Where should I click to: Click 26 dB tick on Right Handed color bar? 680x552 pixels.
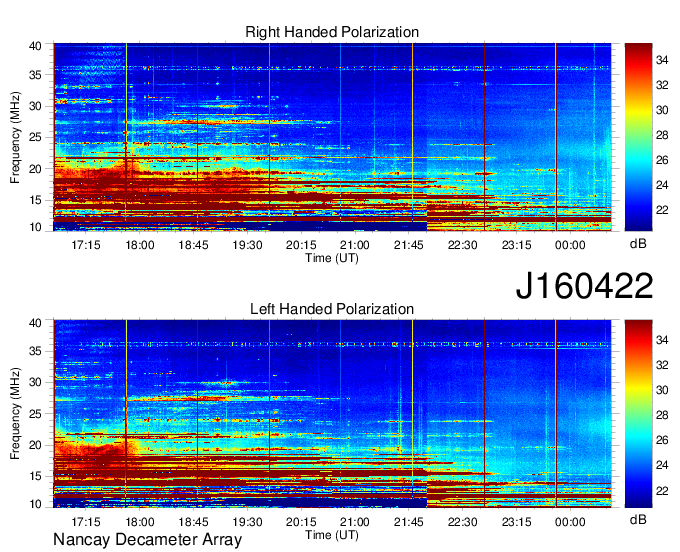[x=662, y=160]
